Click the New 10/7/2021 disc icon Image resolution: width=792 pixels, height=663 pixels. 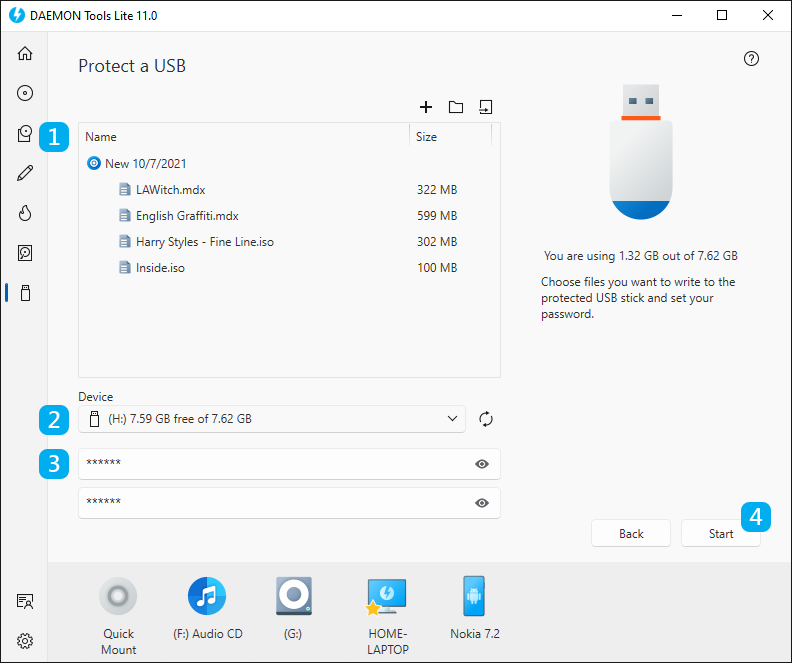coord(93,163)
